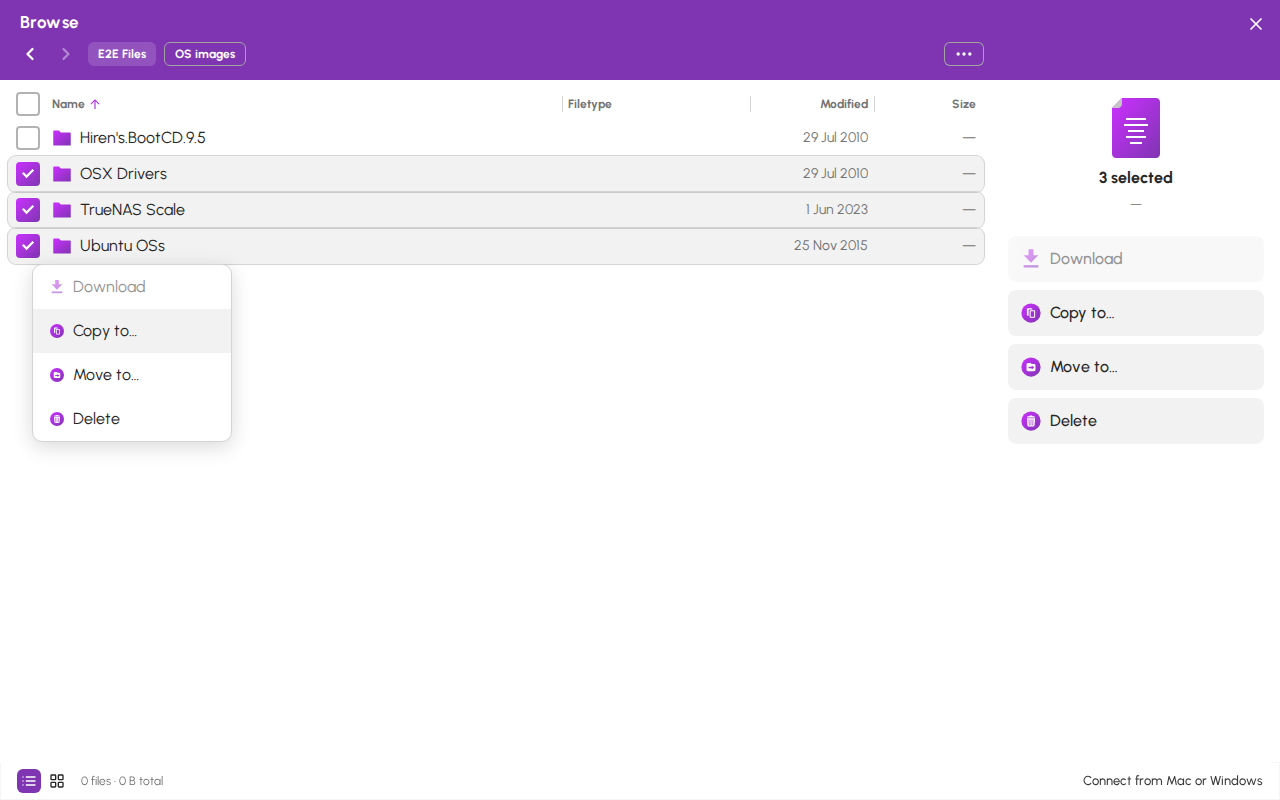This screenshot has width=1280, height=800.
Task: Check the Hiren's.BootCD.9.5 checkbox
Action: pos(28,138)
